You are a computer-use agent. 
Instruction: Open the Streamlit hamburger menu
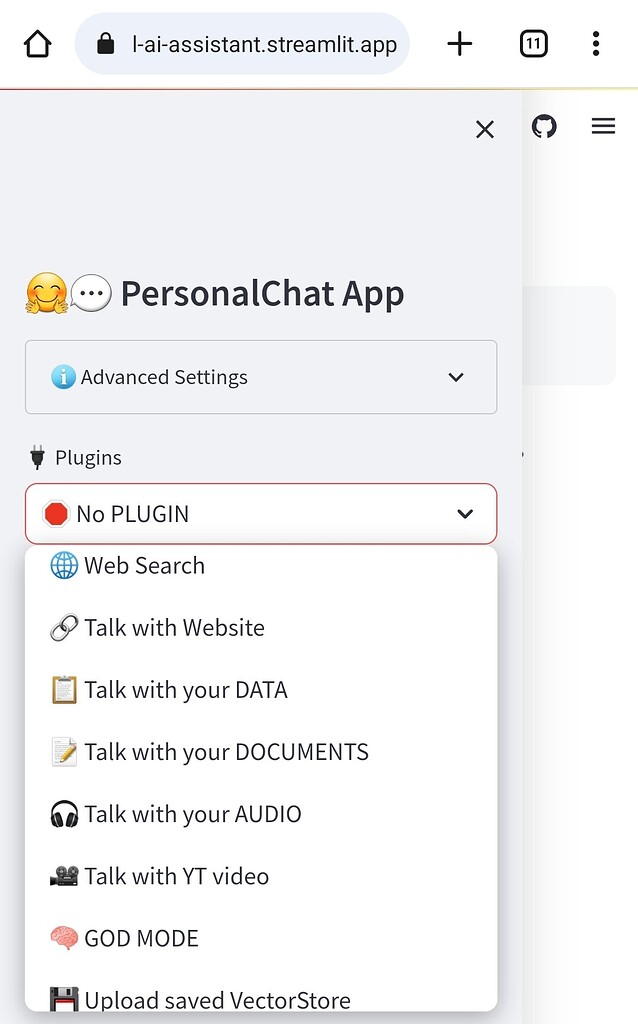coord(603,125)
